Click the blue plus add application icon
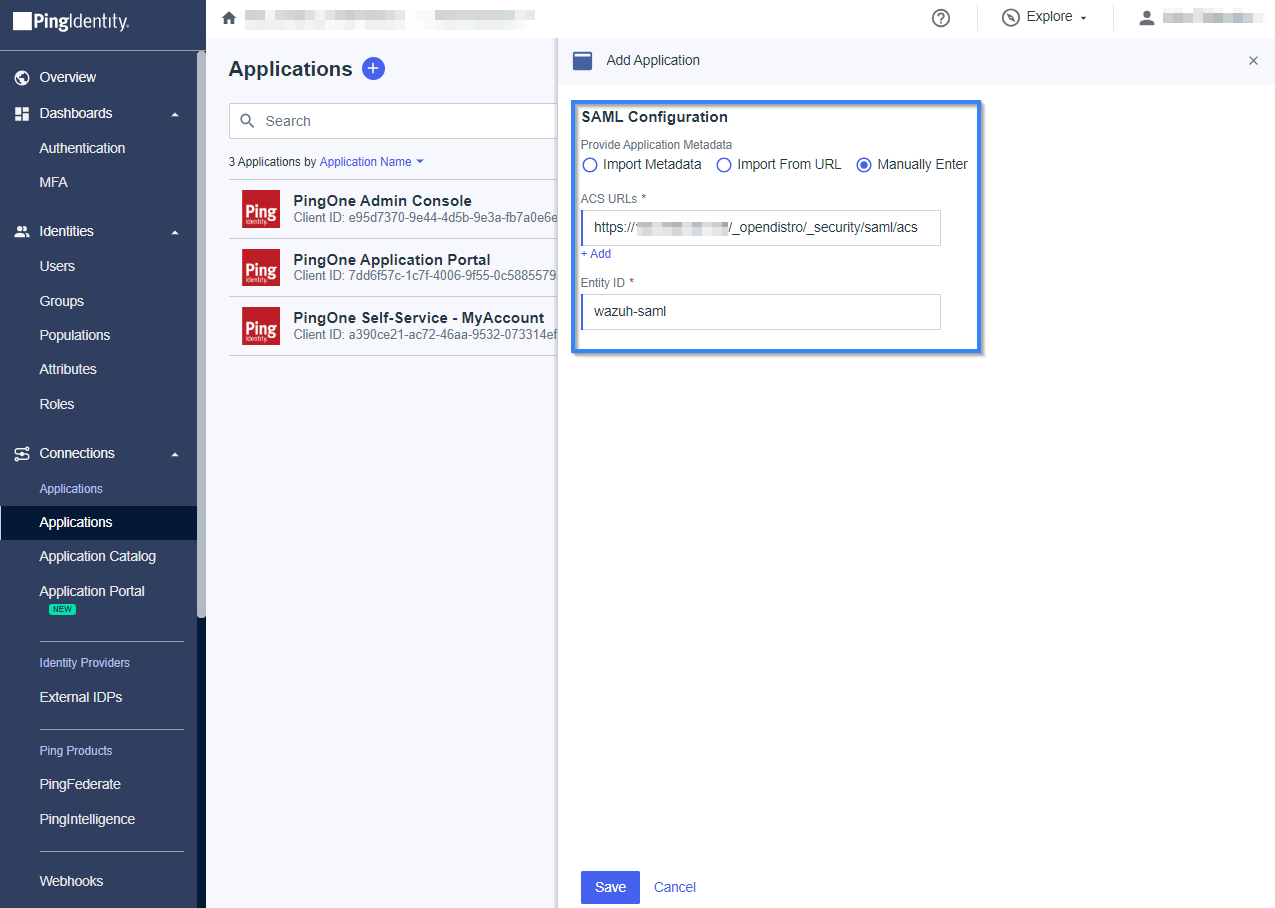The width and height of the screenshot is (1275, 908). pos(373,69)
